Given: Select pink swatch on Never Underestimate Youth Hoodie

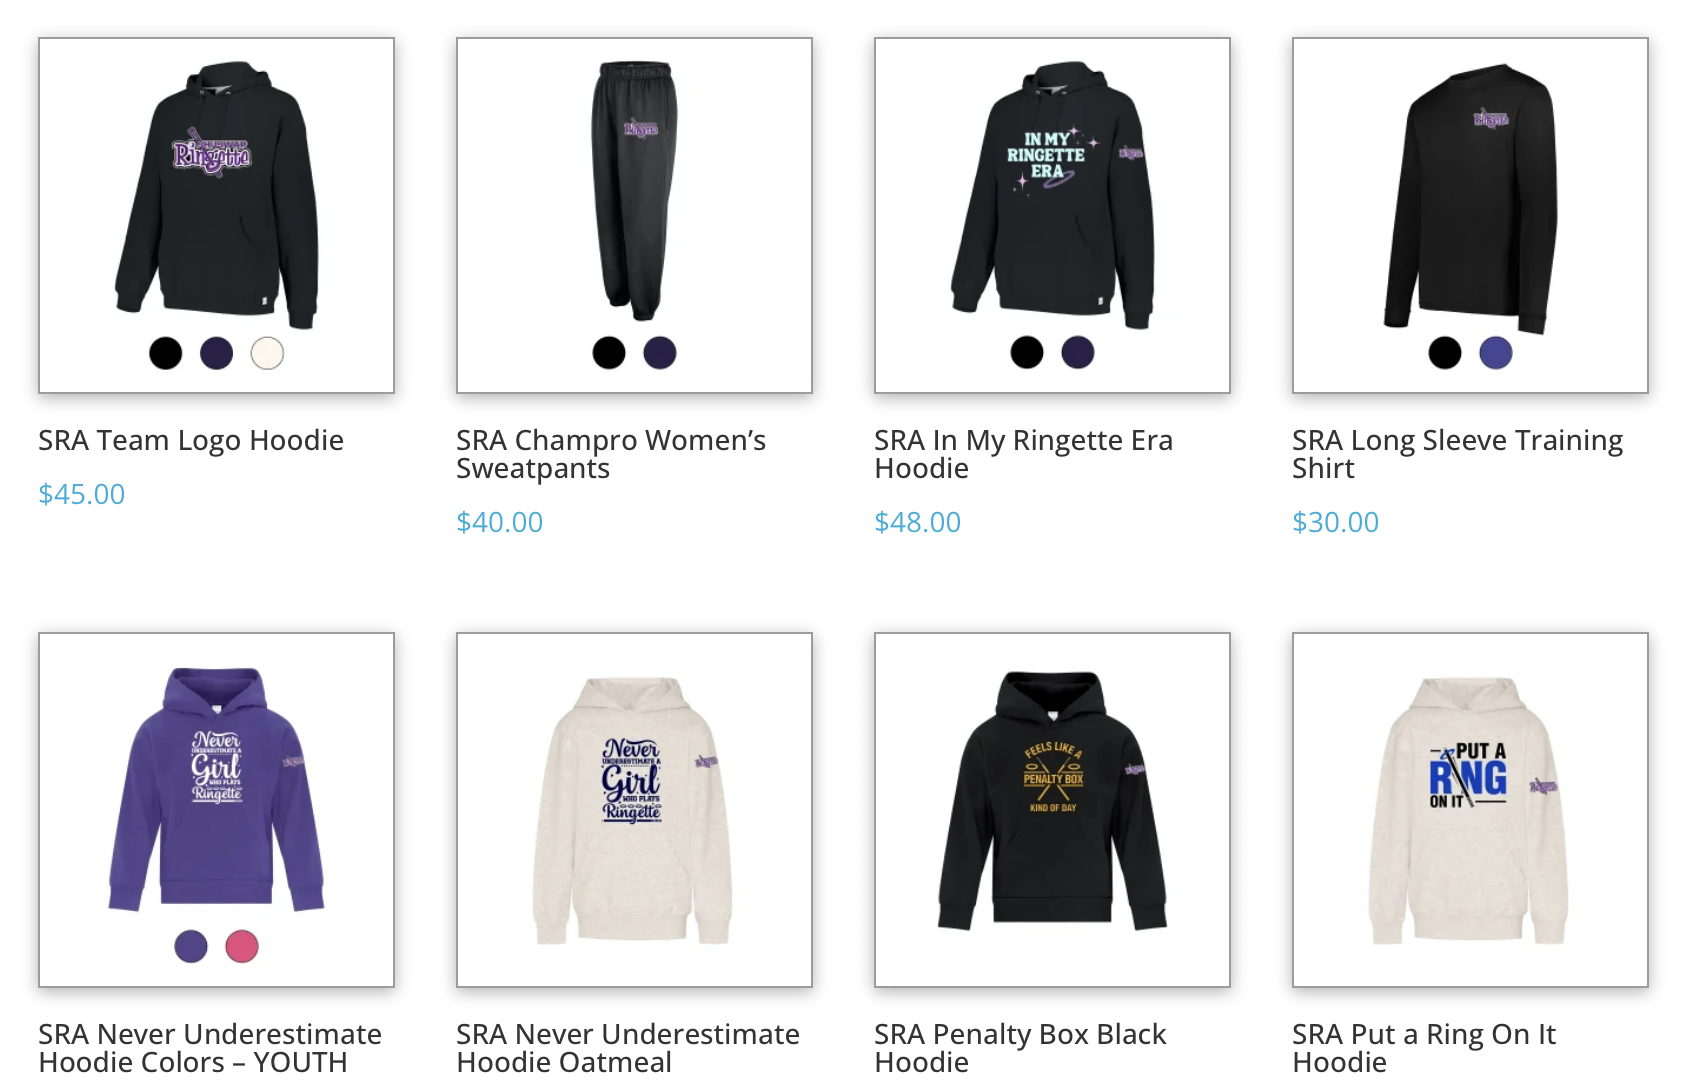Looking at the screenshot, I should [242, 946].
